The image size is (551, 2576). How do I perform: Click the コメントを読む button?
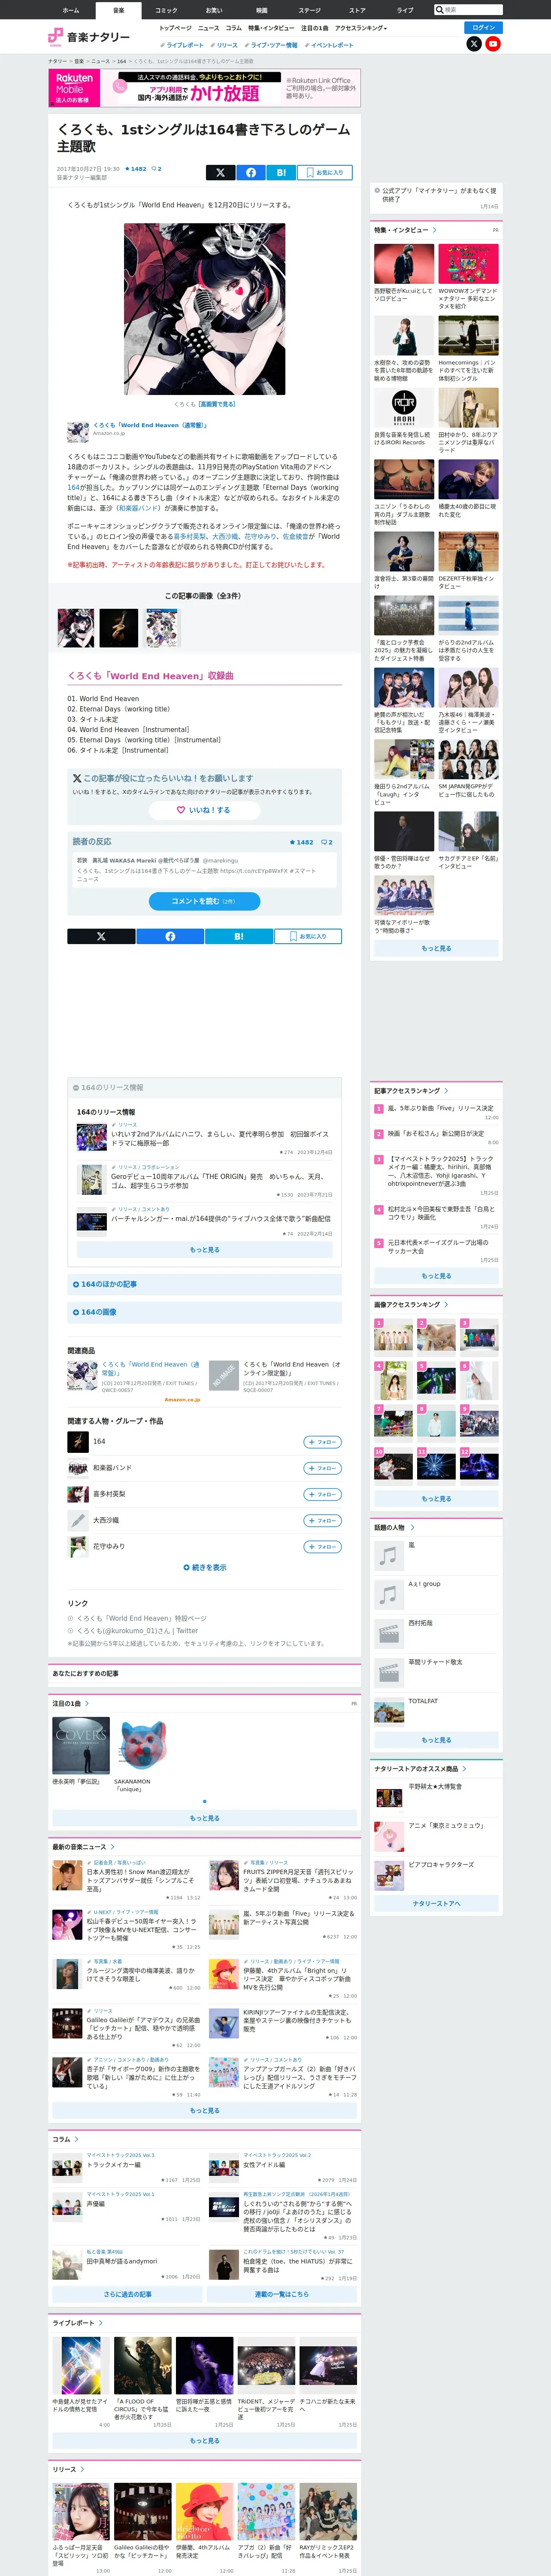pyautogui.click(x=204, y=901)
